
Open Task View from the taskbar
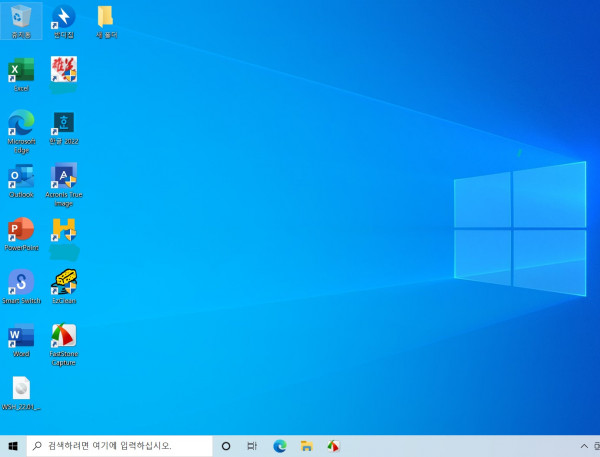coord(252,446)
